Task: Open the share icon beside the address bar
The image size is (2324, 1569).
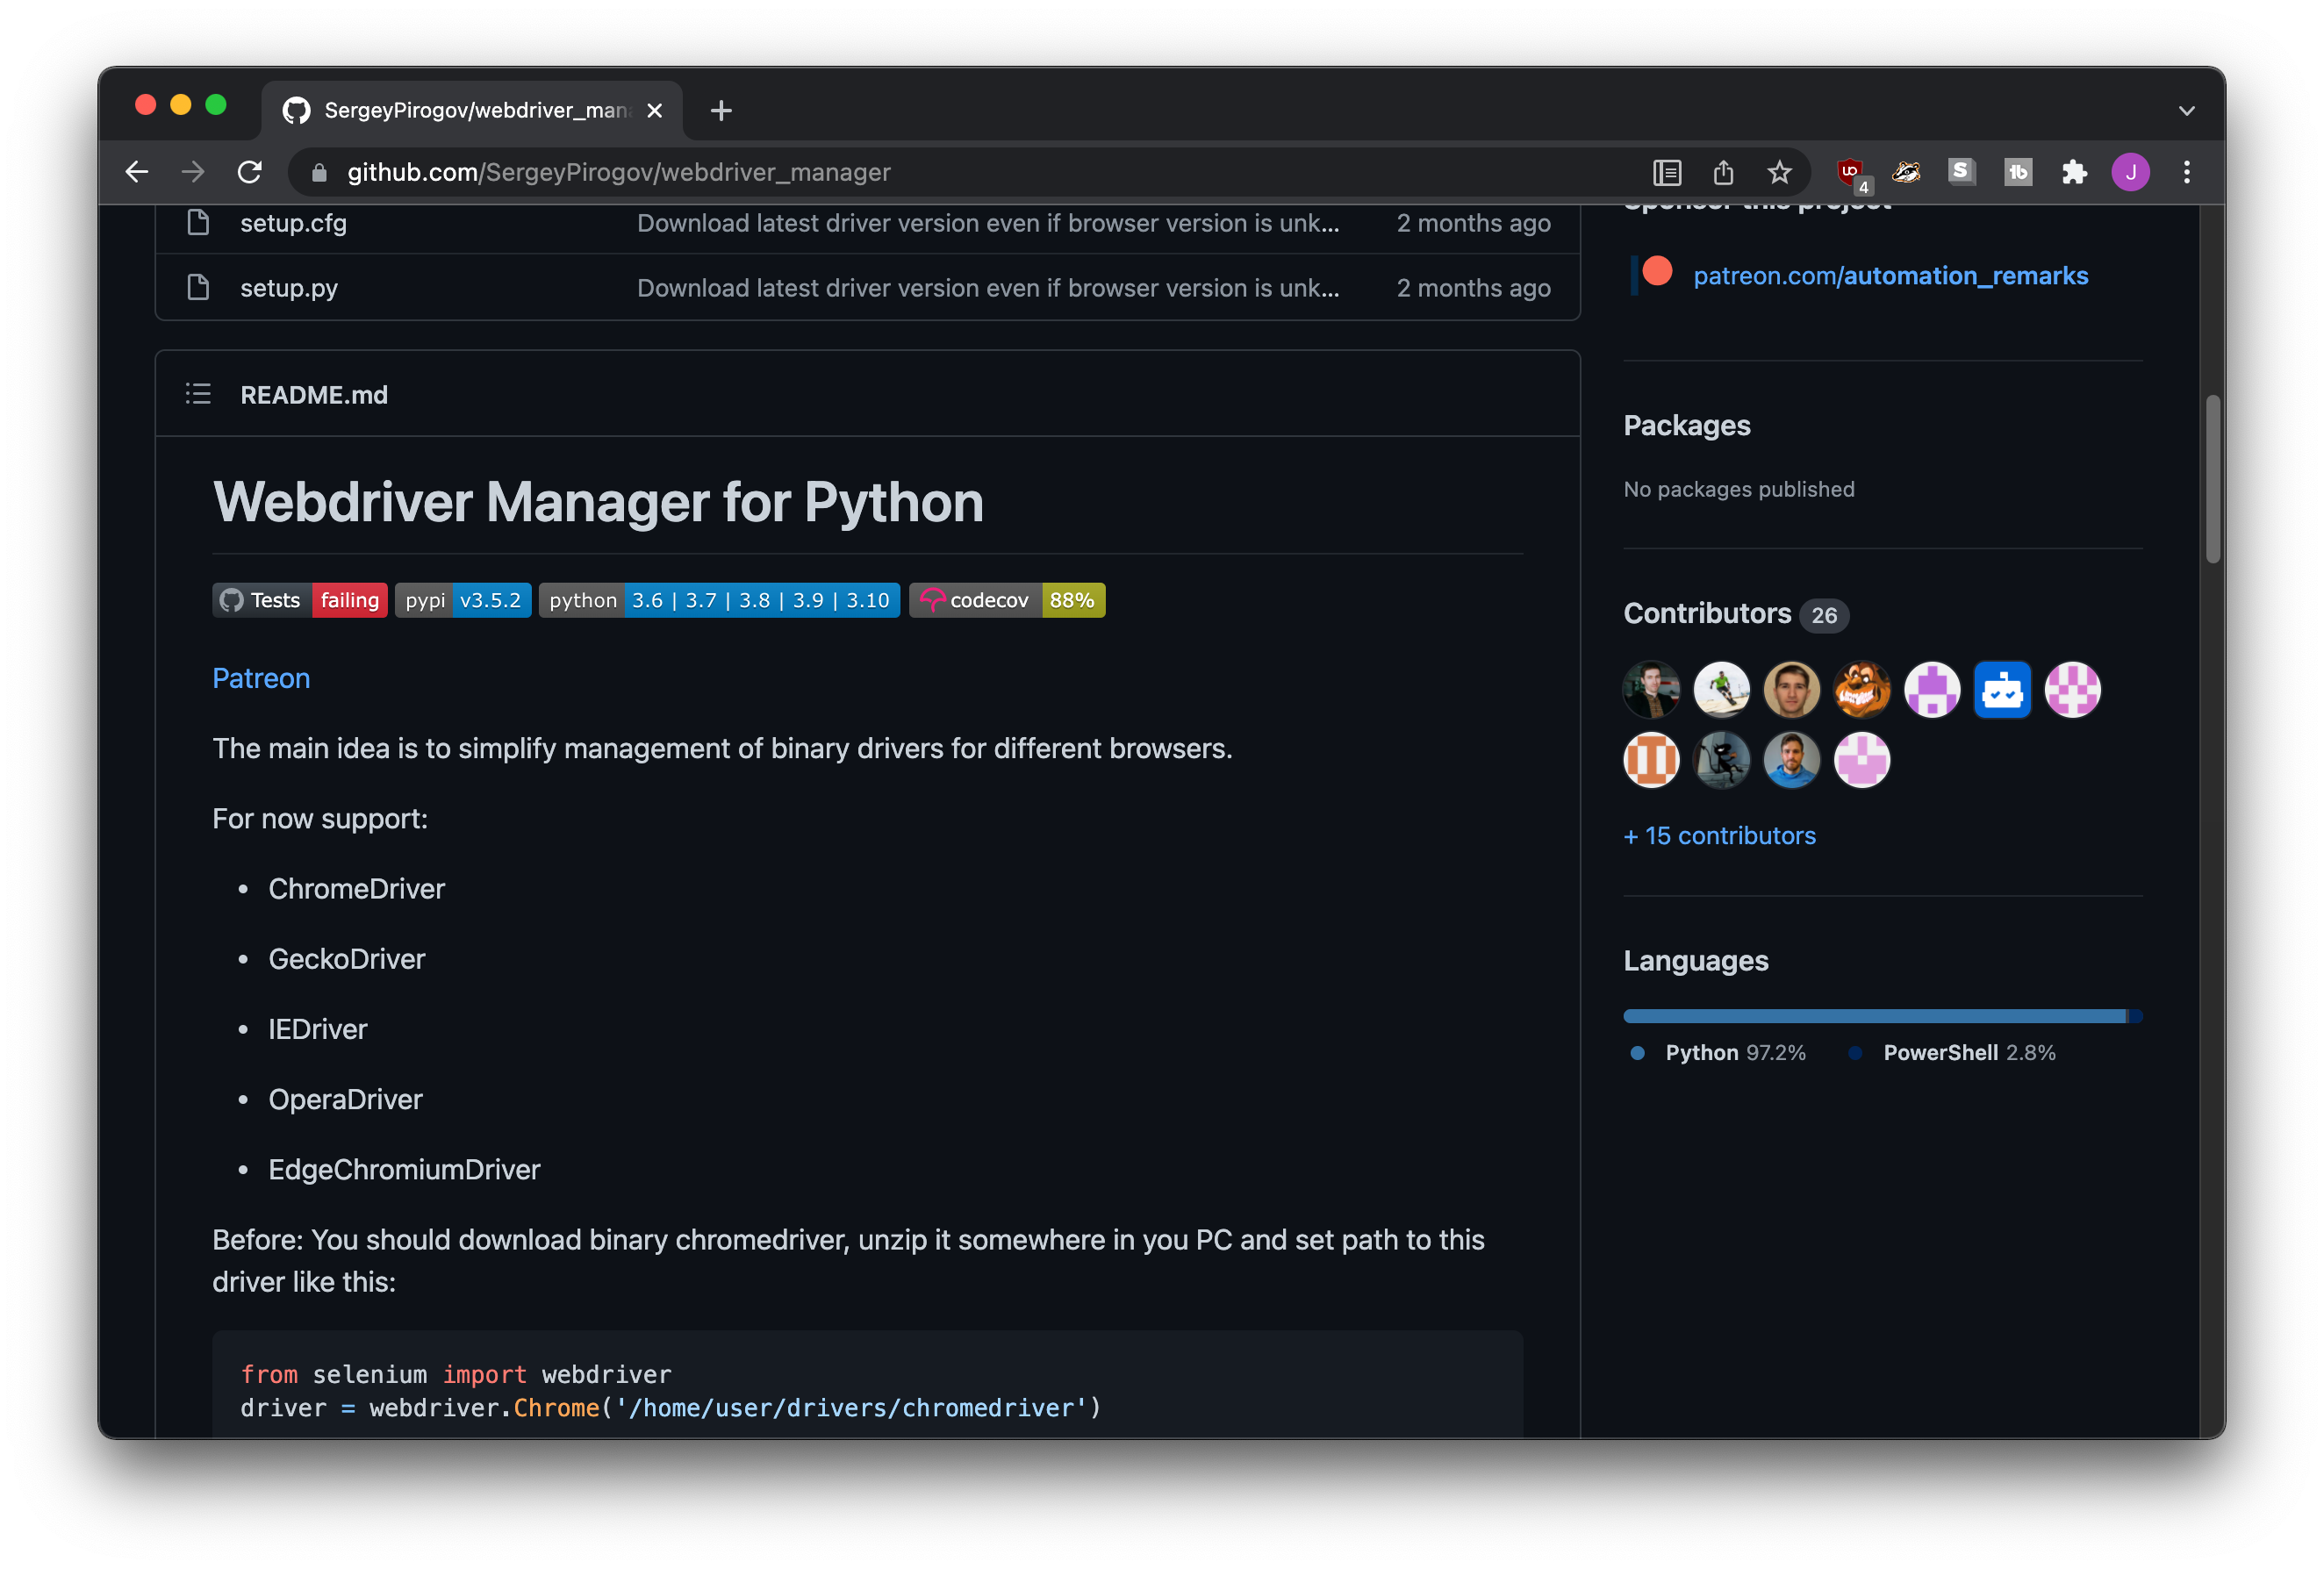Action: click(x=1722, y=171)
